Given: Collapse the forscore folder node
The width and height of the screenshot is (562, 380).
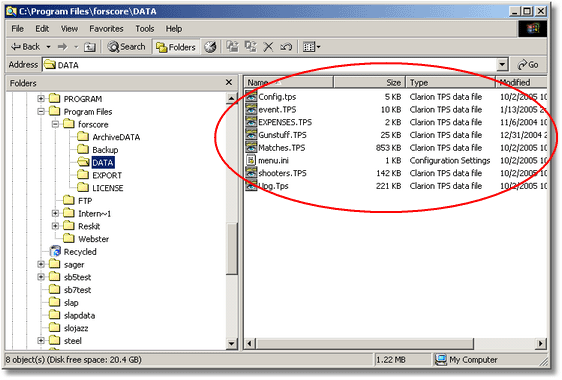Looking at the screenshot, I should pyautogui.click(x=55, y=124).
